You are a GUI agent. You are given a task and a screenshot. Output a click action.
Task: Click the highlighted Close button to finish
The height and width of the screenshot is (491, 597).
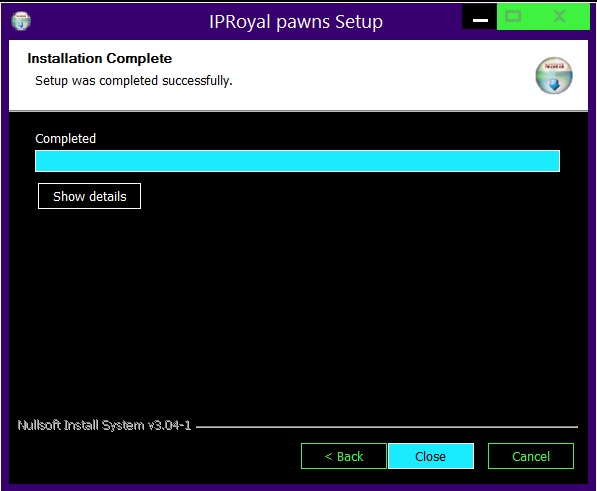[431, 456]
